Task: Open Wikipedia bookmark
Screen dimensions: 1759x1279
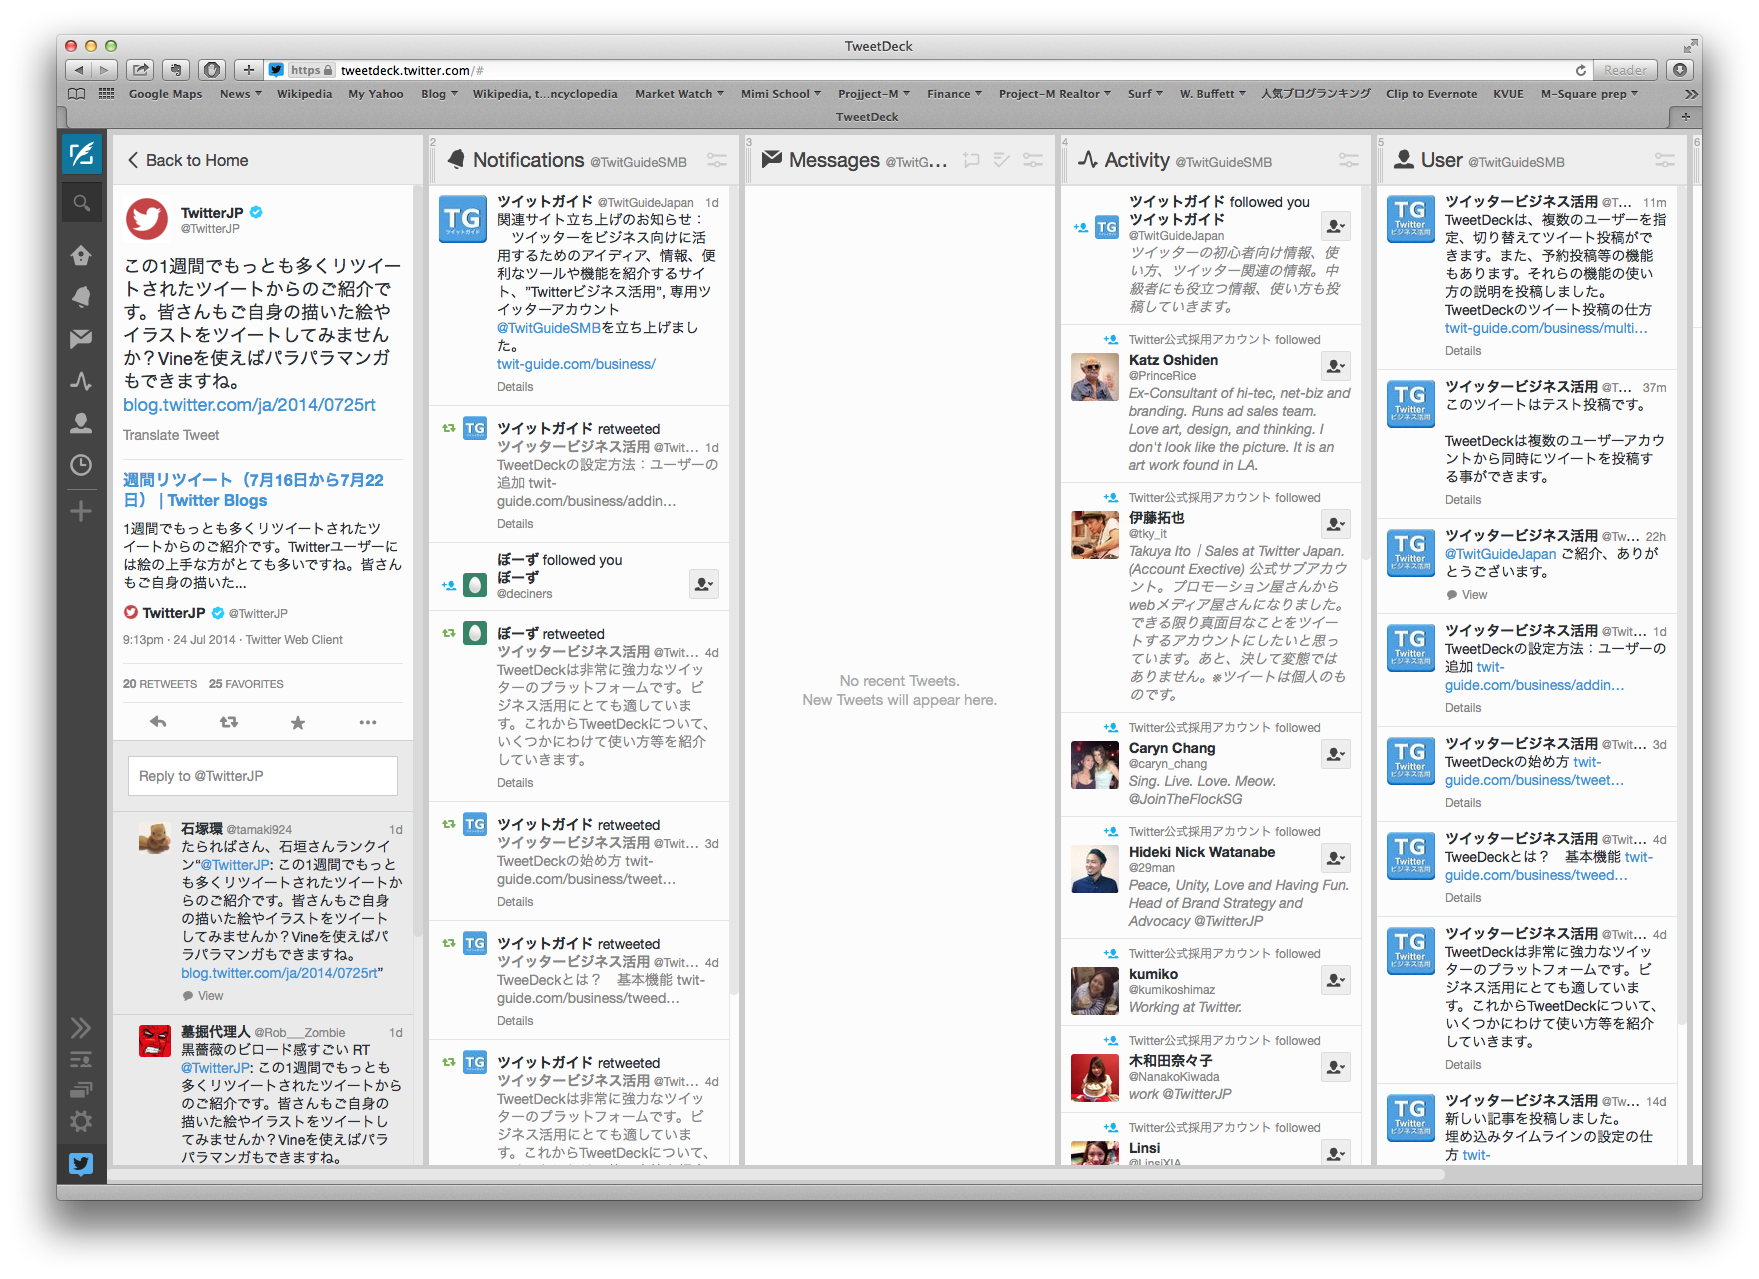Action: (x=304, y=94)
